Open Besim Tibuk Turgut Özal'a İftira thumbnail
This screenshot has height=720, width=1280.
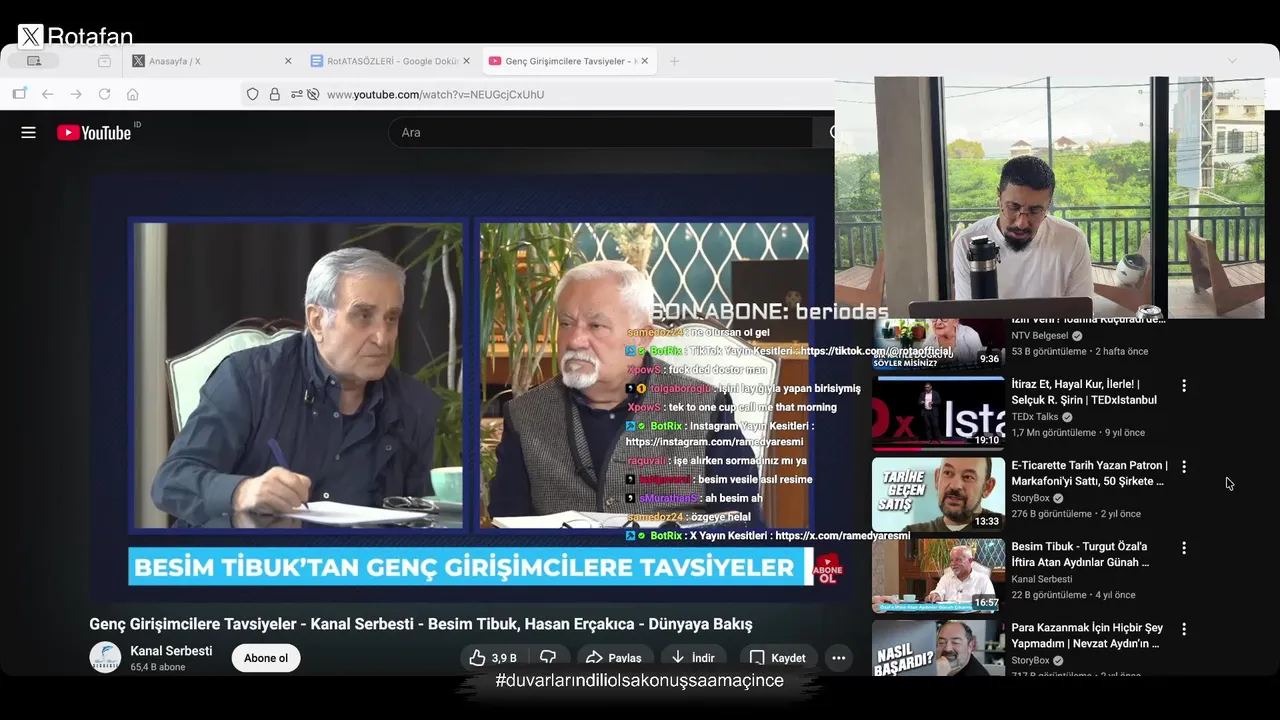point(938,575)
